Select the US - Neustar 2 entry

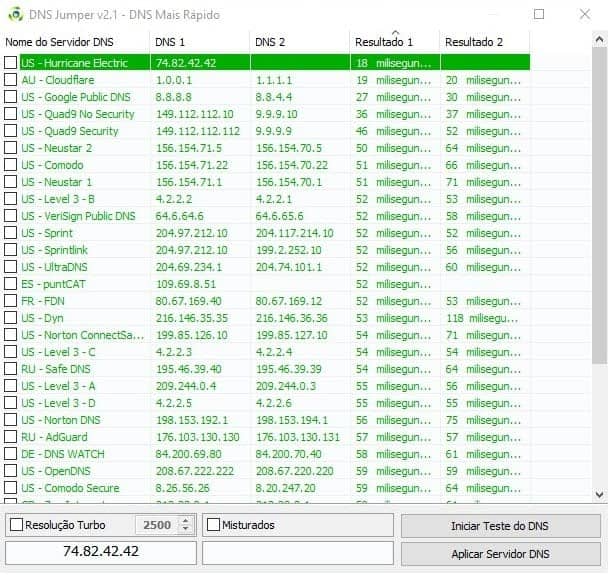(x=57, y=148)
